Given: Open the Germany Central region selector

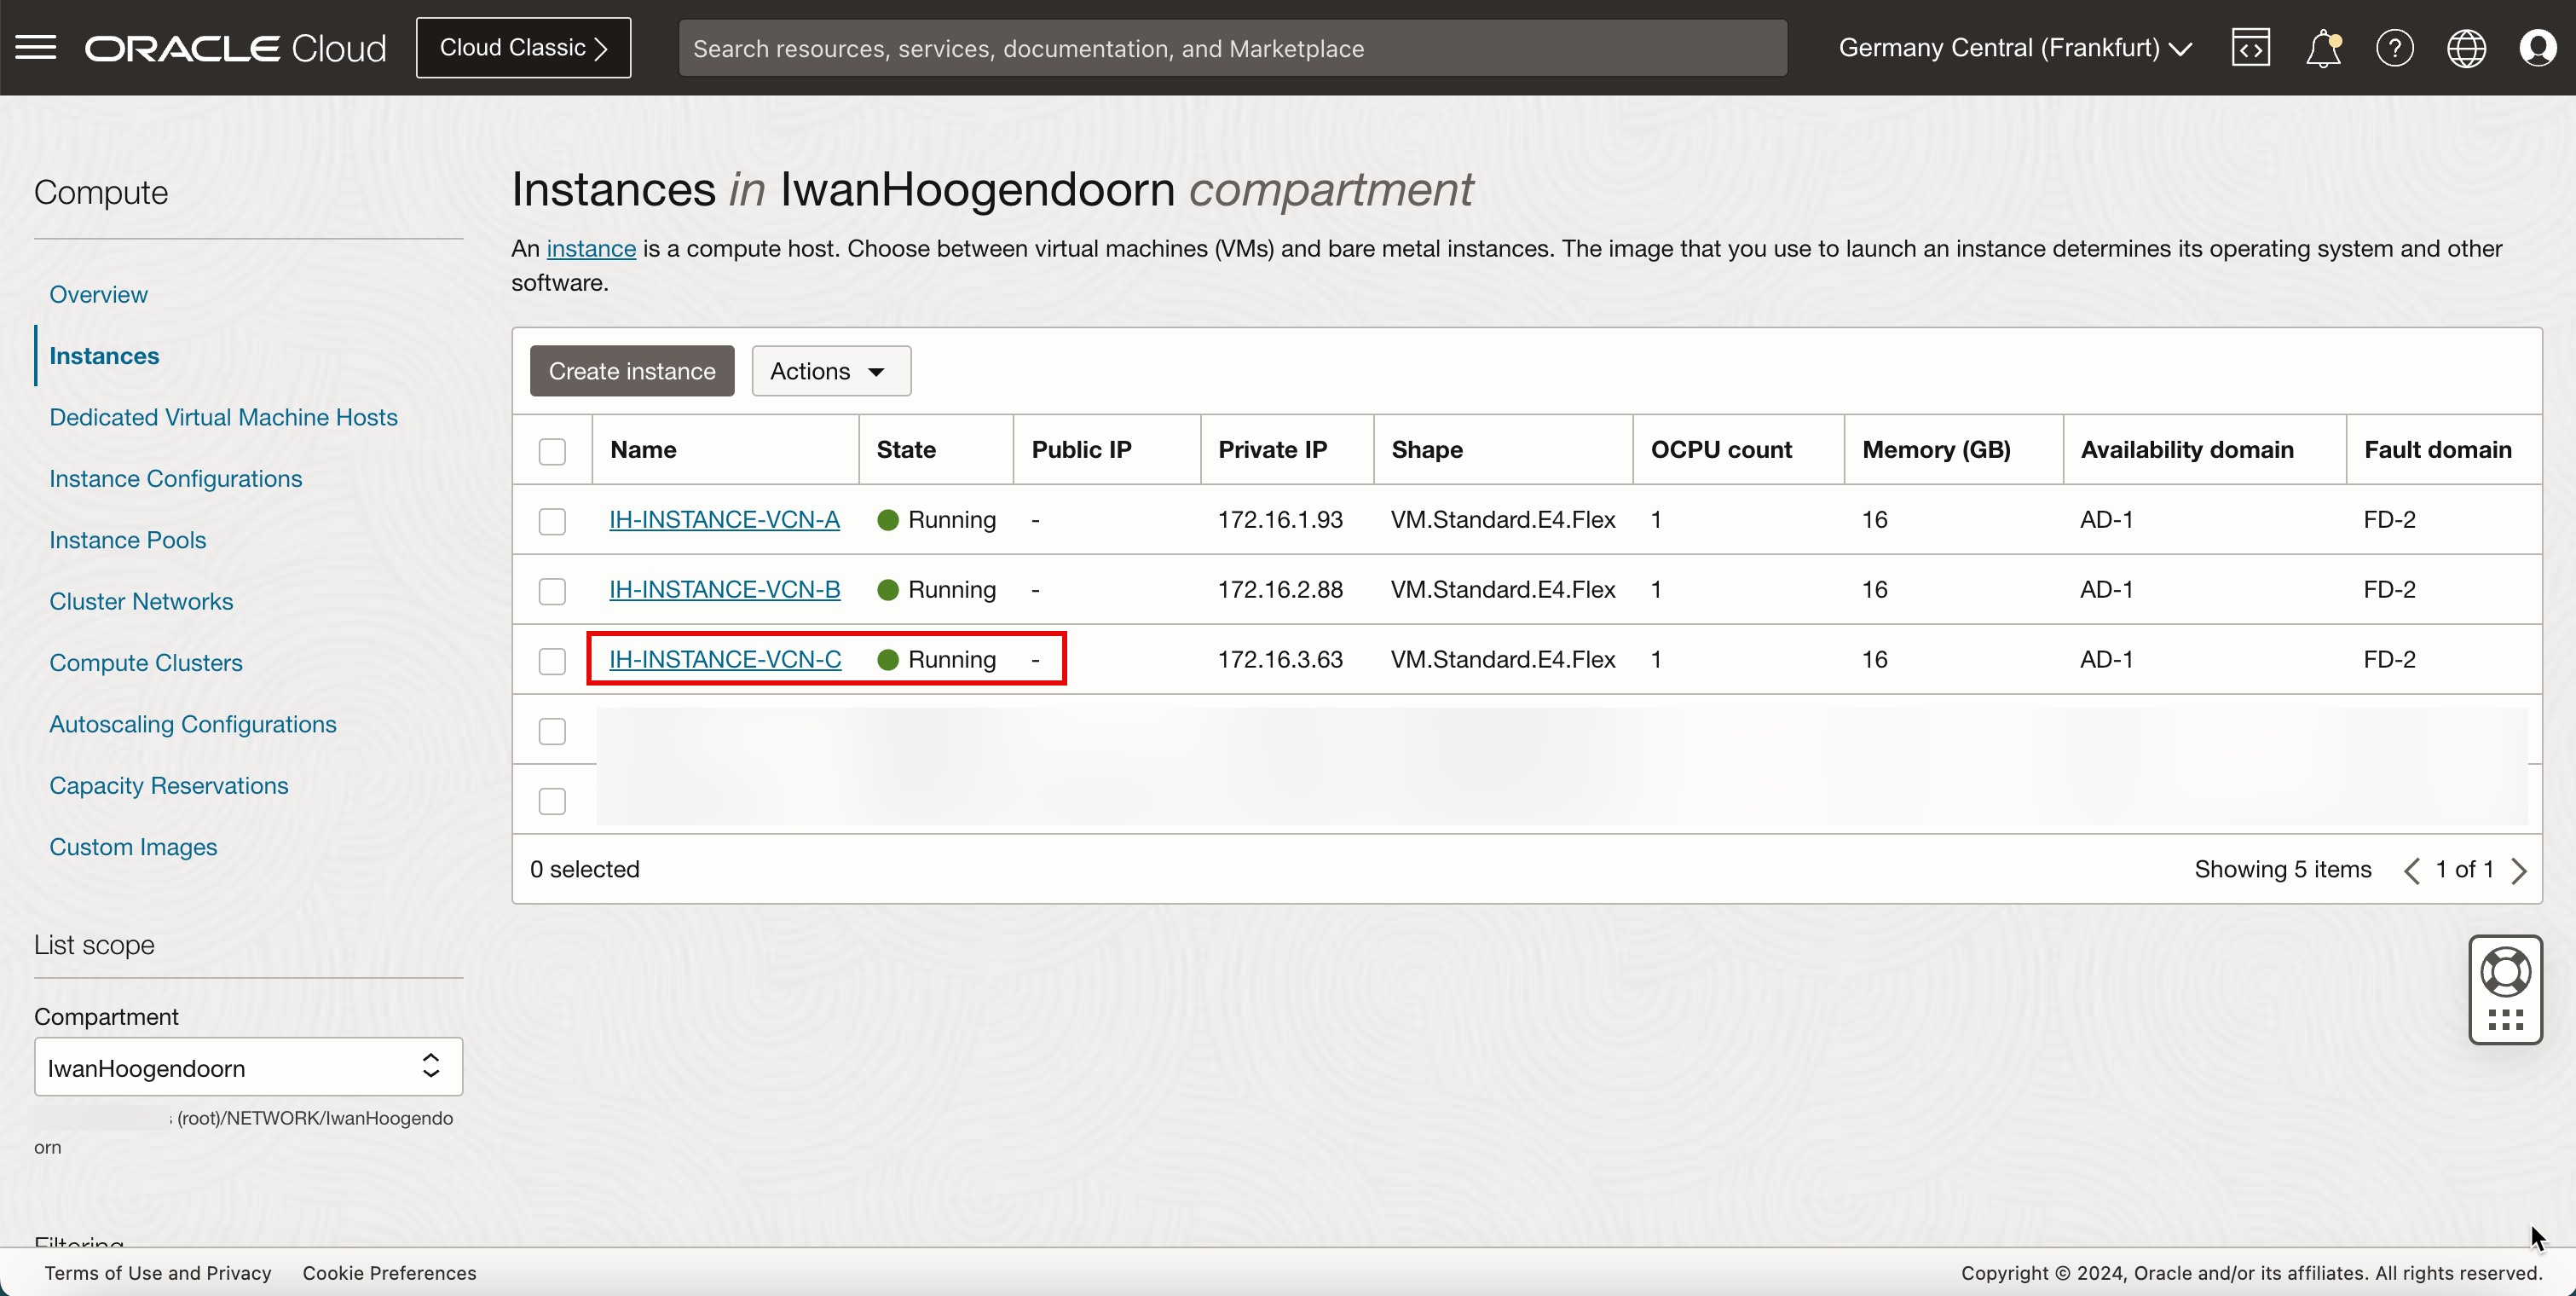Looking at the screenshot, I should pos(2014,47).
